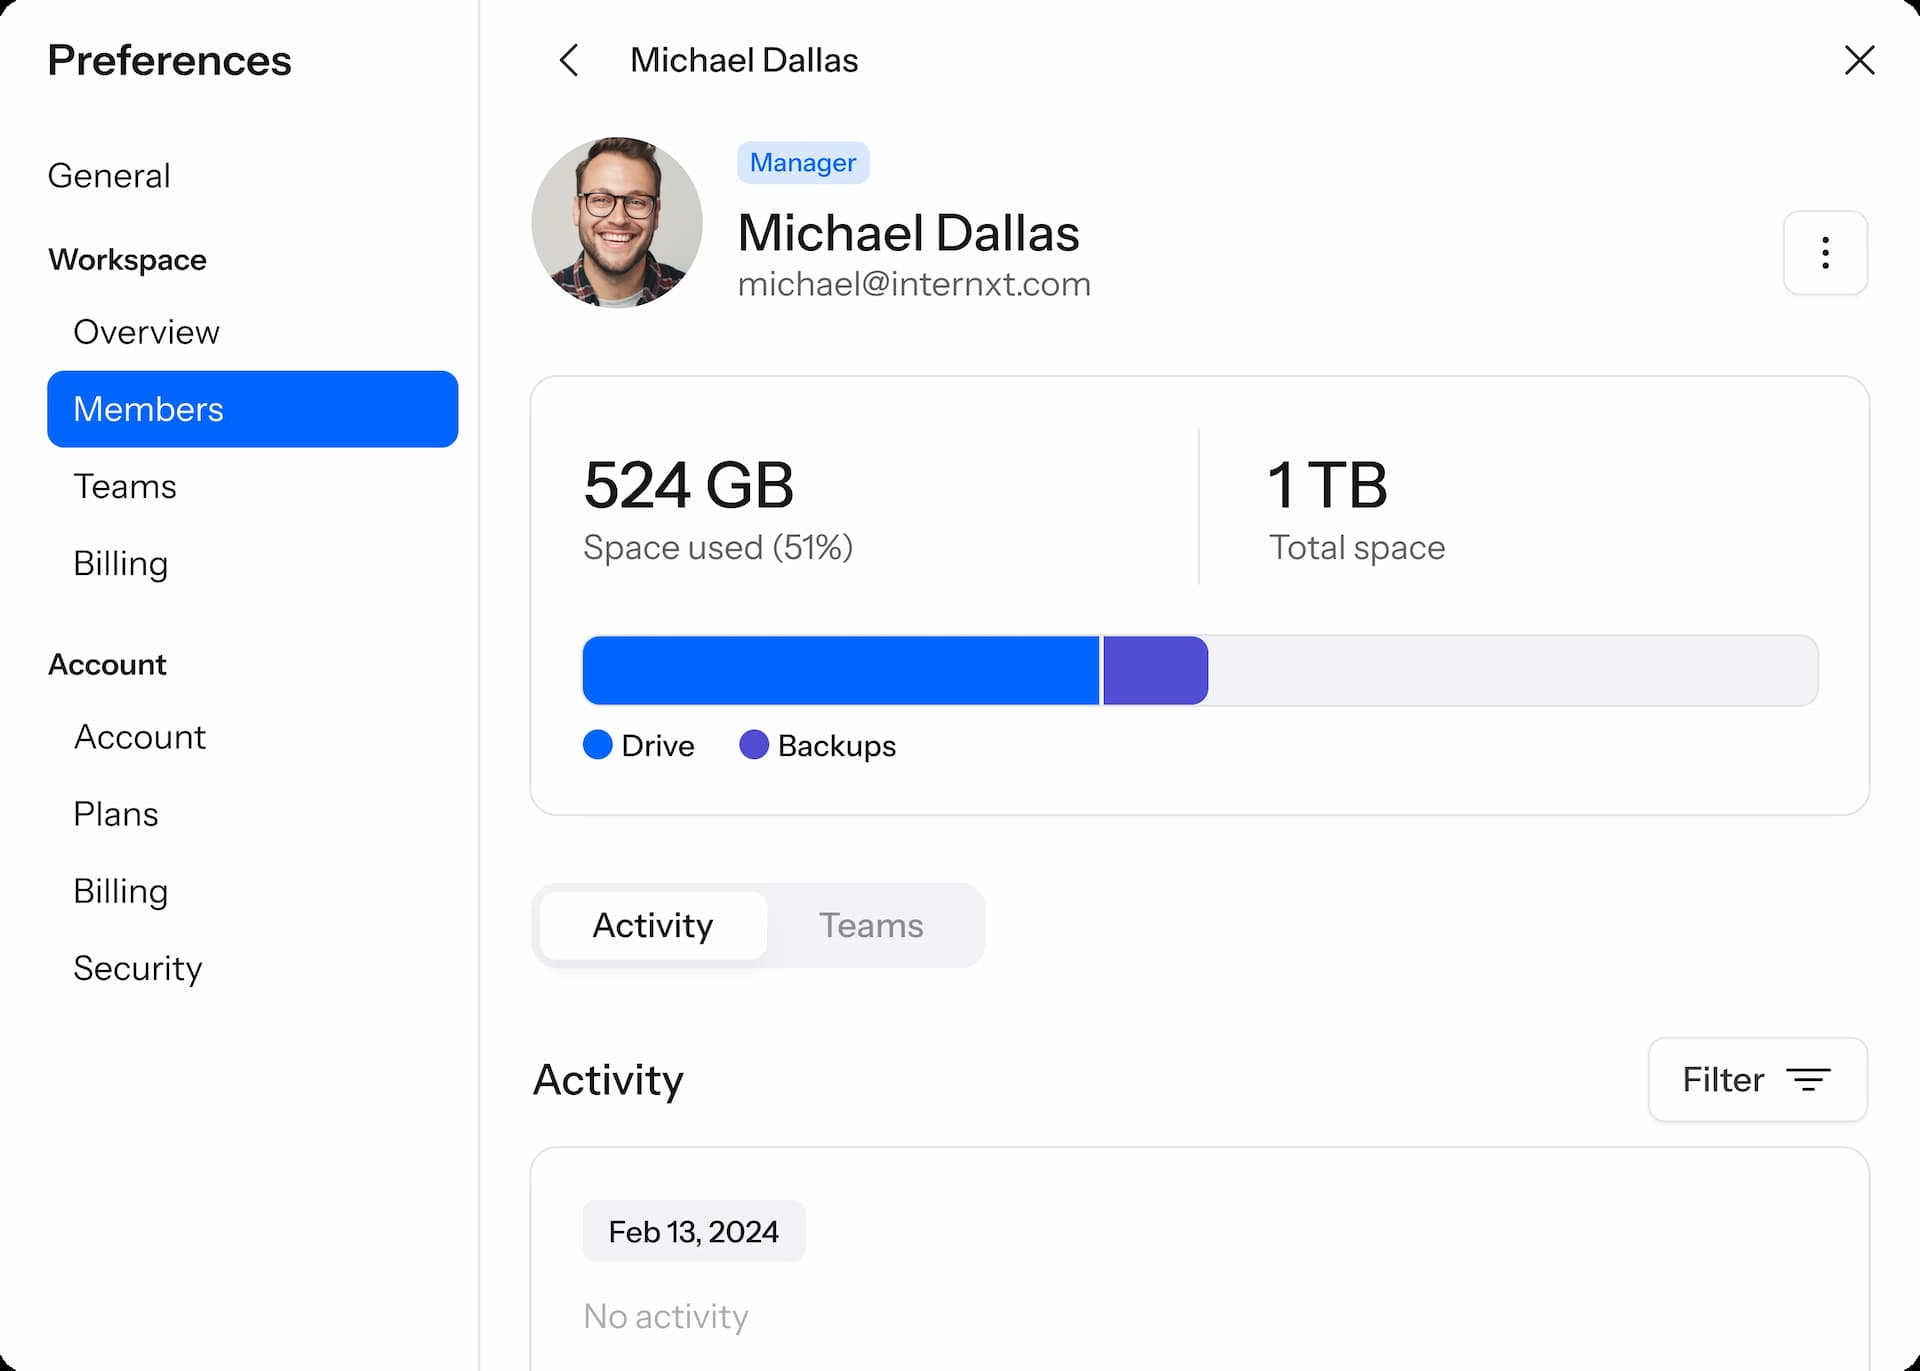
Task: Expand Teams section in left sidebar
Action: (x=125, y=485)
